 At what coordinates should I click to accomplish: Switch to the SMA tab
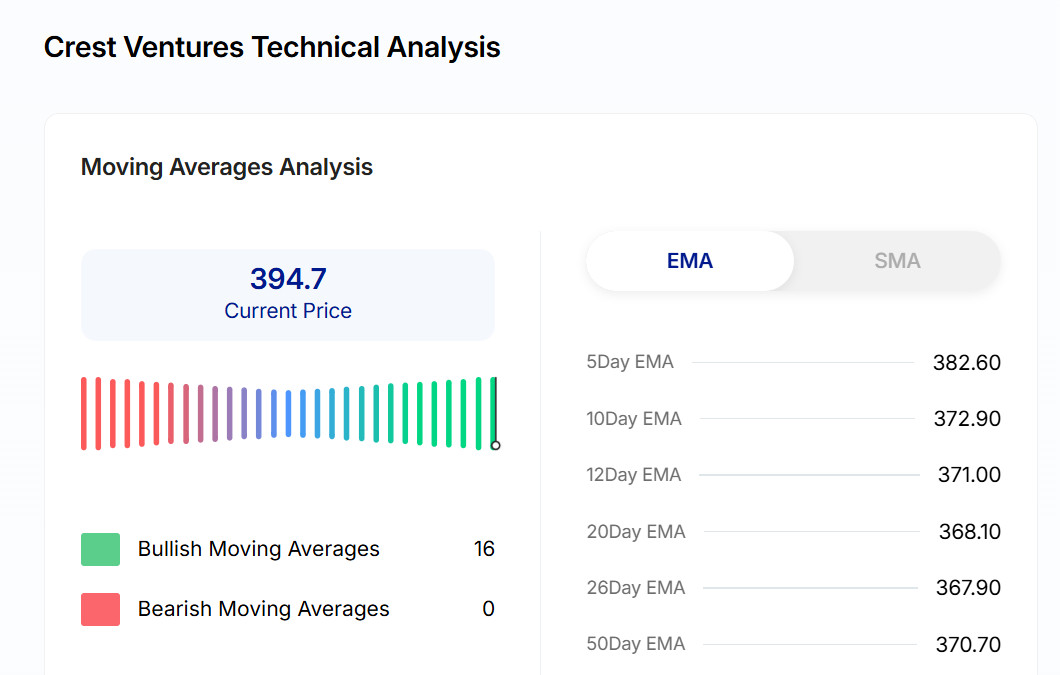pyautogui.click(x=896, y=261)
